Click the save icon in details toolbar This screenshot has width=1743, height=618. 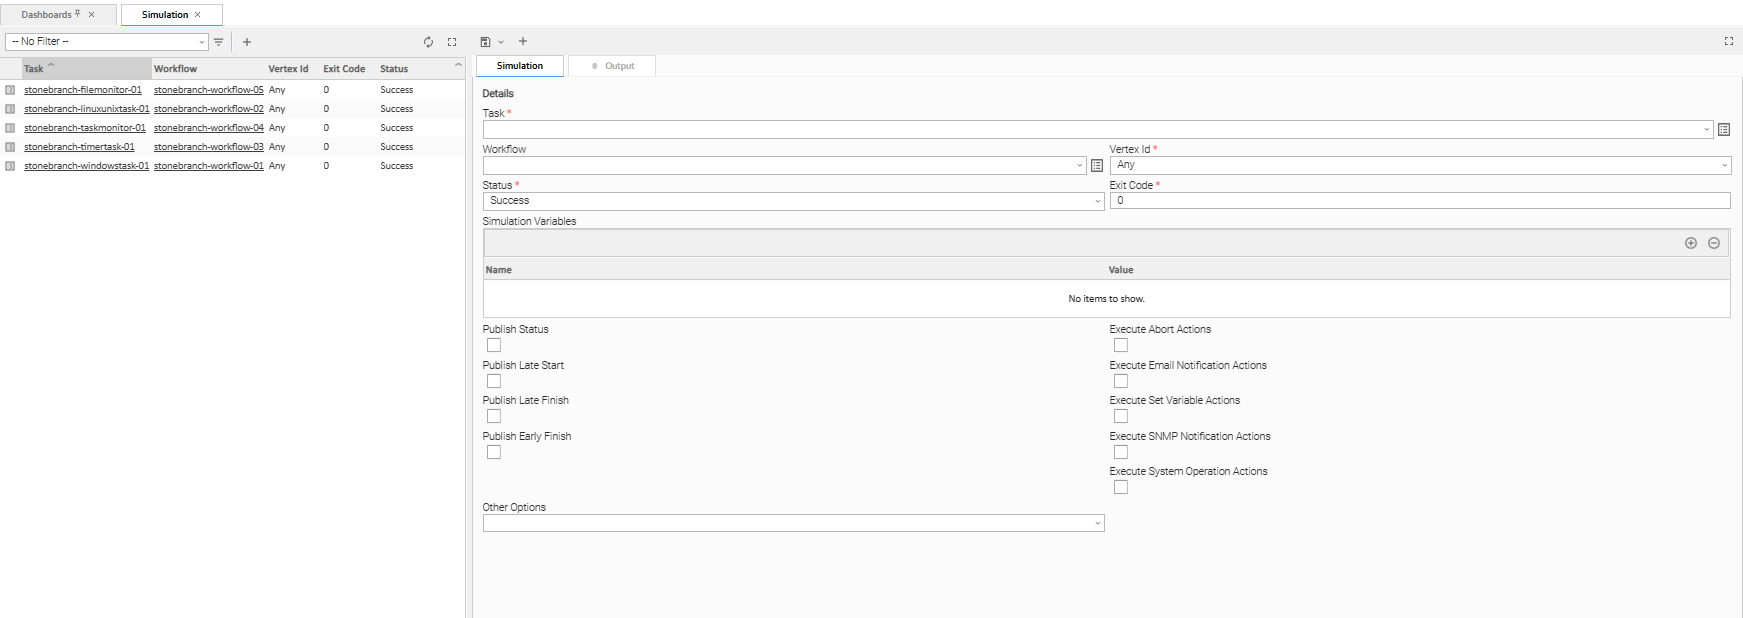[x=485, y=42]
